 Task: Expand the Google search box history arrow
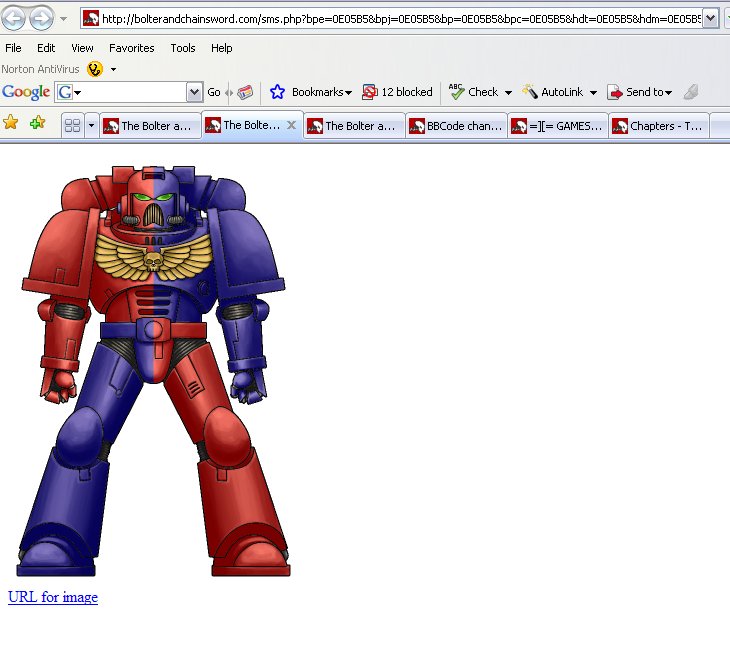(x=195, y=92)
